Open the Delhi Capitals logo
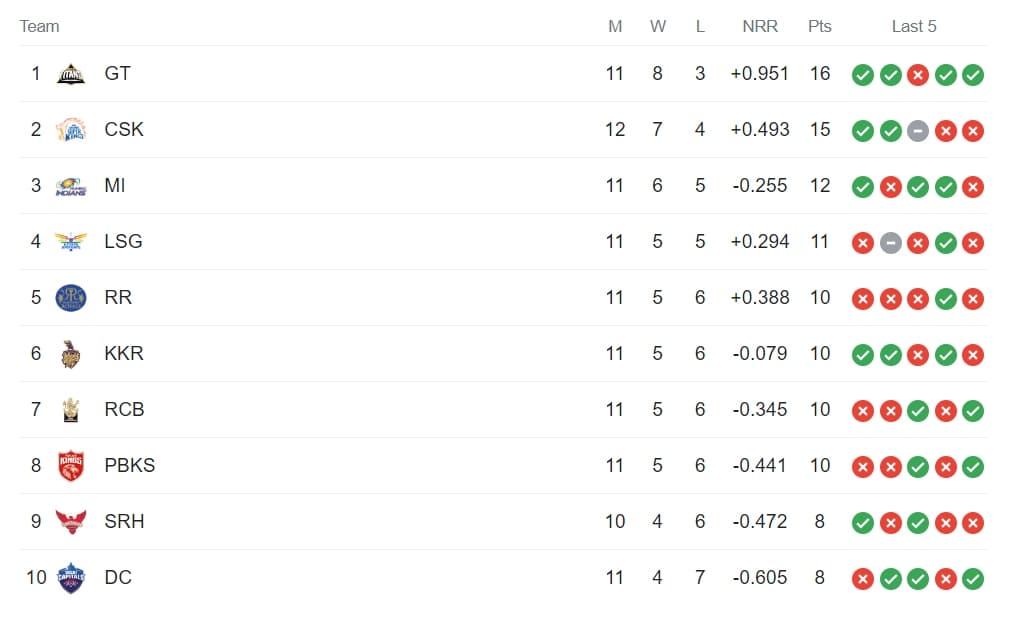 point(71,578)
